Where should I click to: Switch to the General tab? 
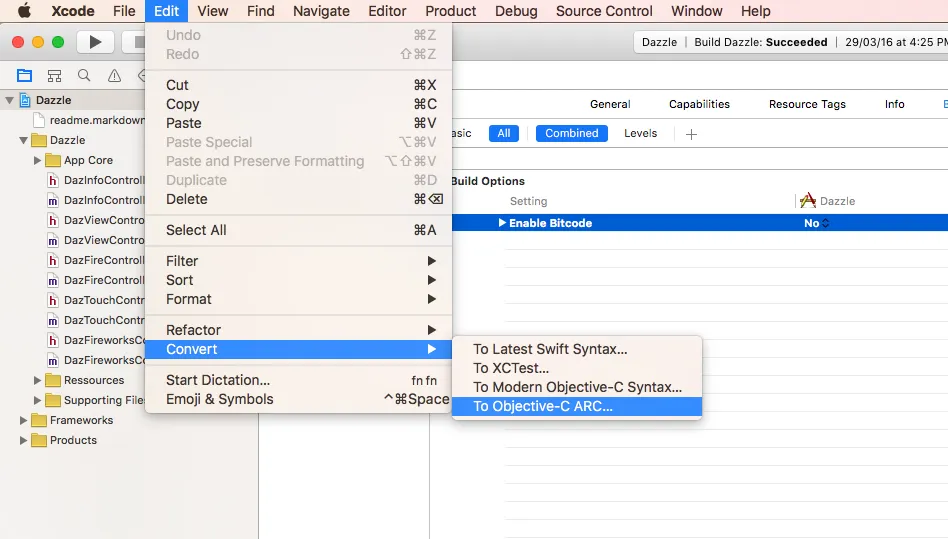coord(610,104)
